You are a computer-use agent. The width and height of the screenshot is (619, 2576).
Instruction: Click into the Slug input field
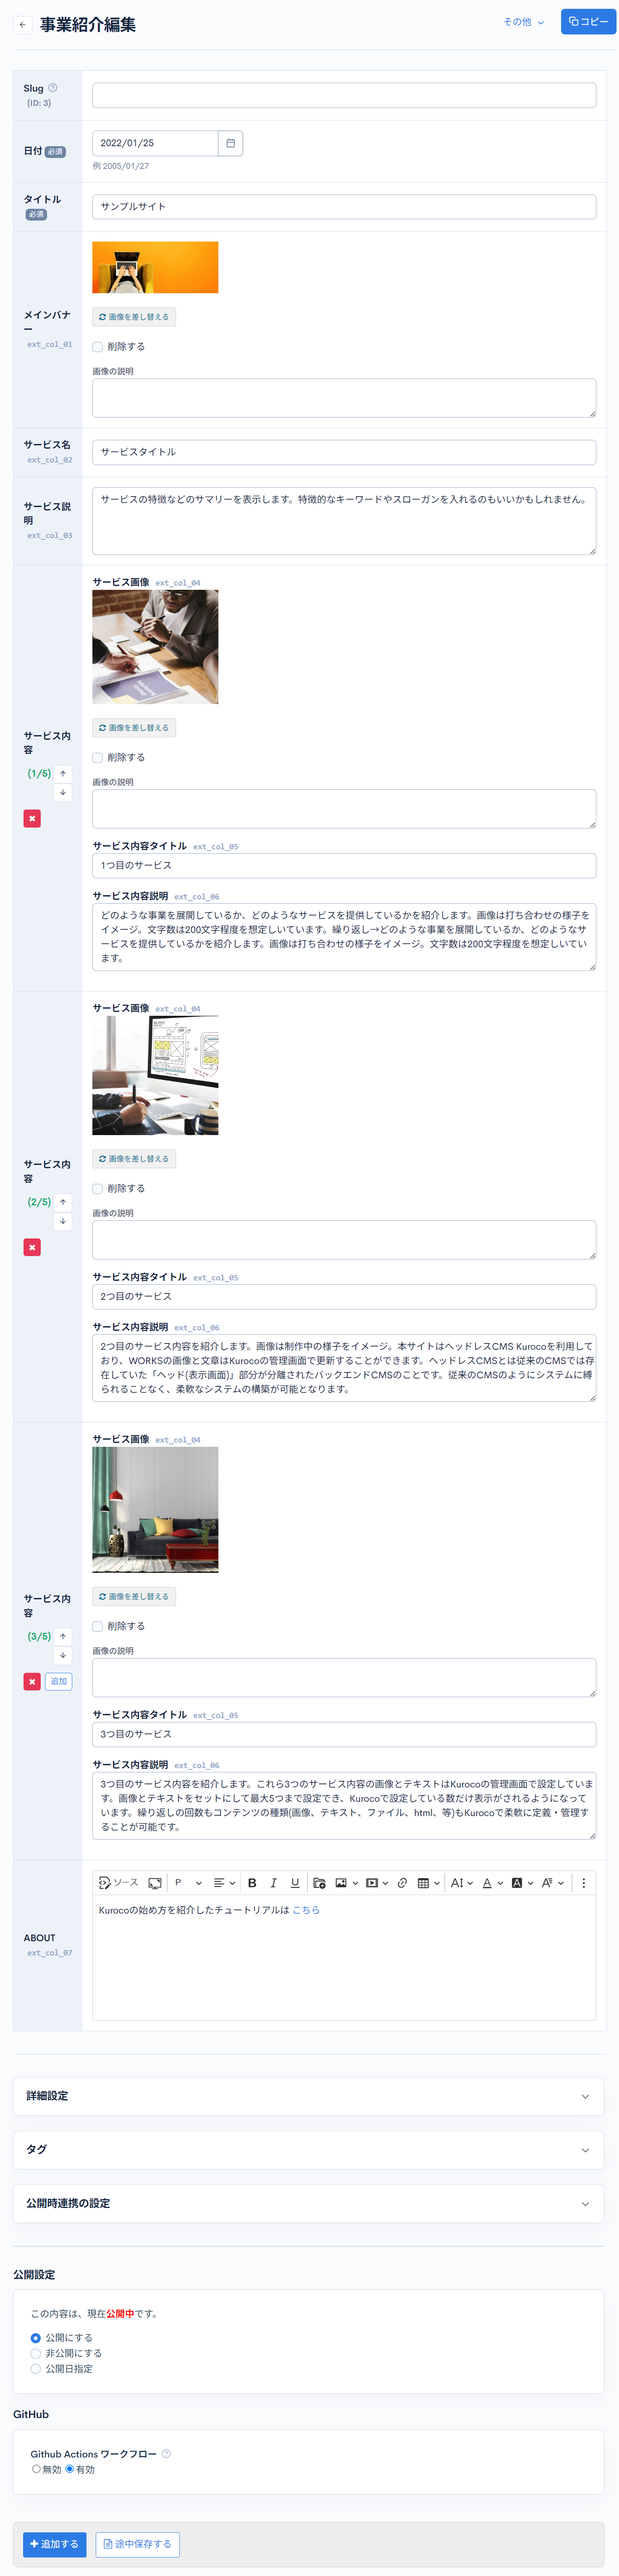click(344, 95)
